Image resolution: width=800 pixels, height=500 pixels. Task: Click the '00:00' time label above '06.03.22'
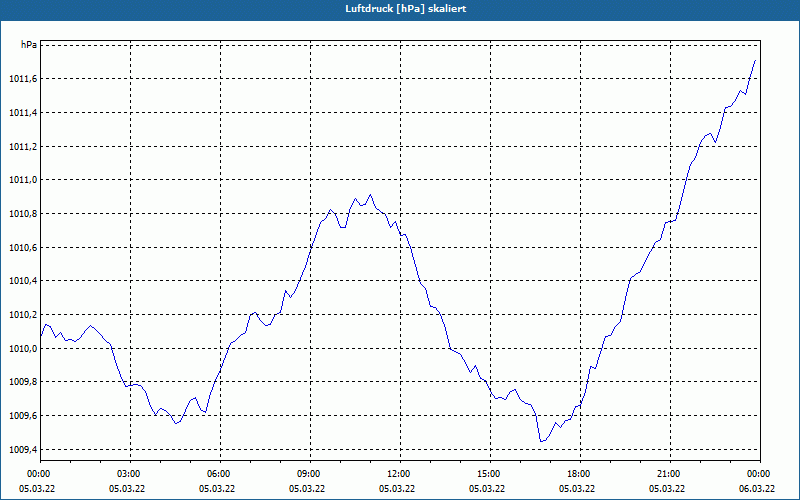[x=757, y=474]
